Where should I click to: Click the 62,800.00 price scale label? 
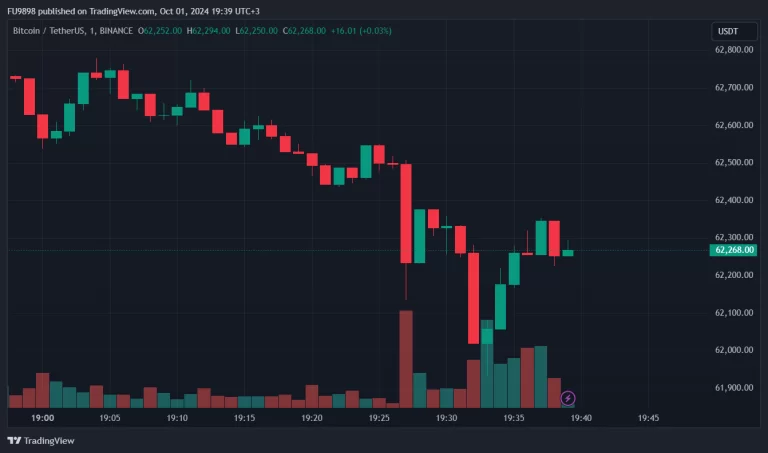tap(733, 49)
